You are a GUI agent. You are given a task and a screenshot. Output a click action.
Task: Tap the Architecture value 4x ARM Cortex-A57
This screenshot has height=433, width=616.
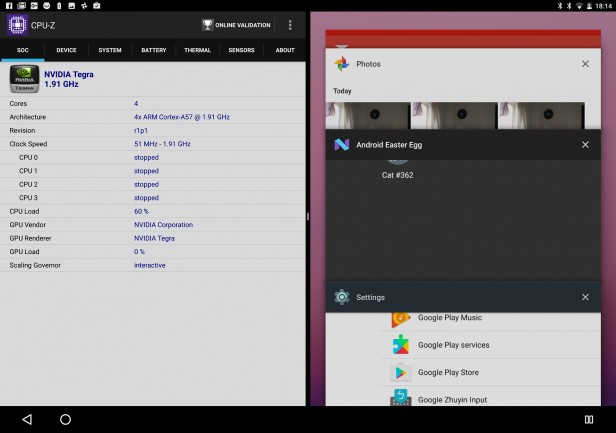(182, 117)
